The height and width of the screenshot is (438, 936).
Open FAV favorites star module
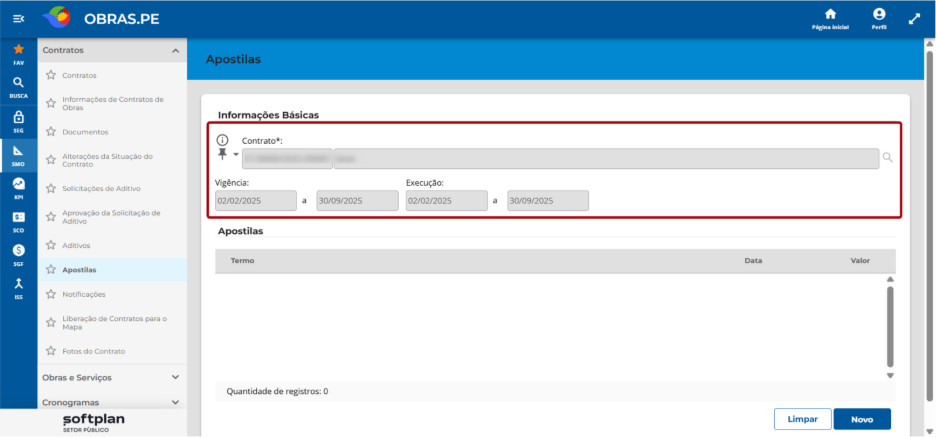point(19,54)
